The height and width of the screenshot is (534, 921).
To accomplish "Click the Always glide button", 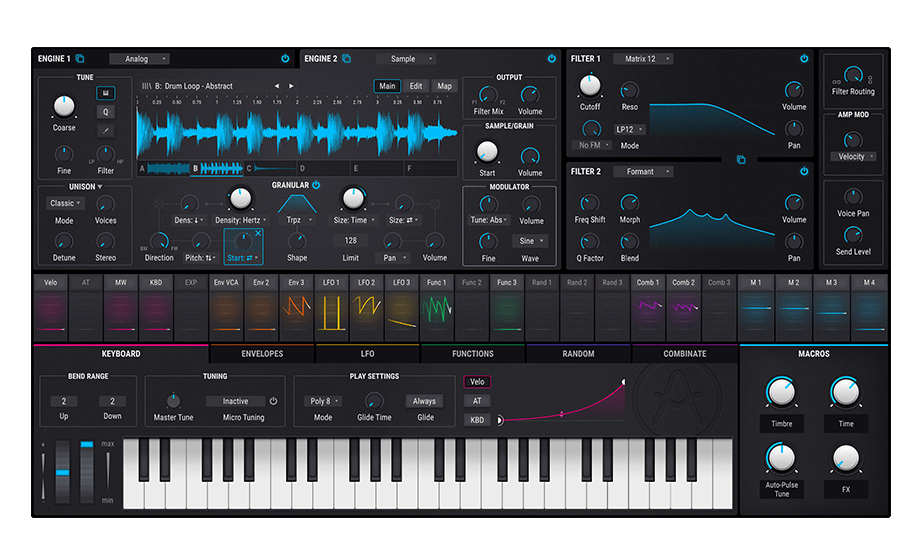I will tap(425, 401).
